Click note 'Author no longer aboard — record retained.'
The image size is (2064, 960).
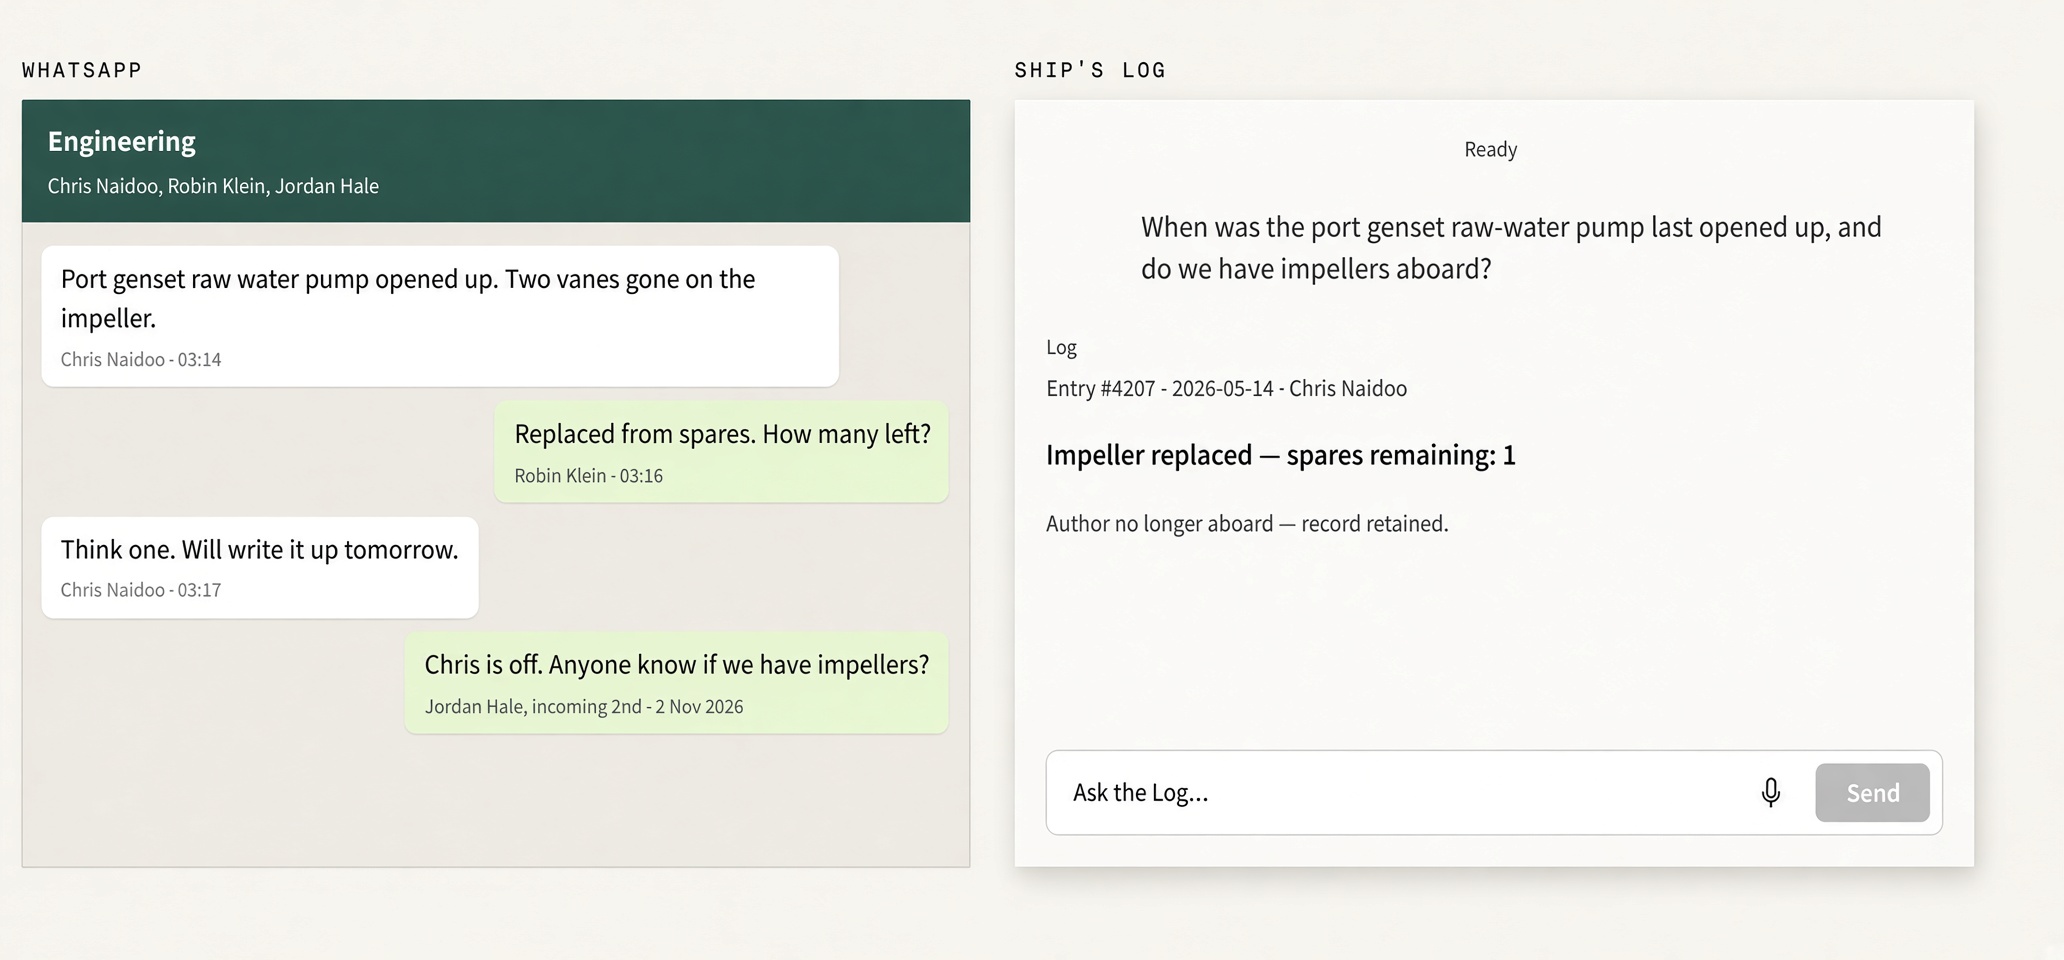tap(1247, 524)
